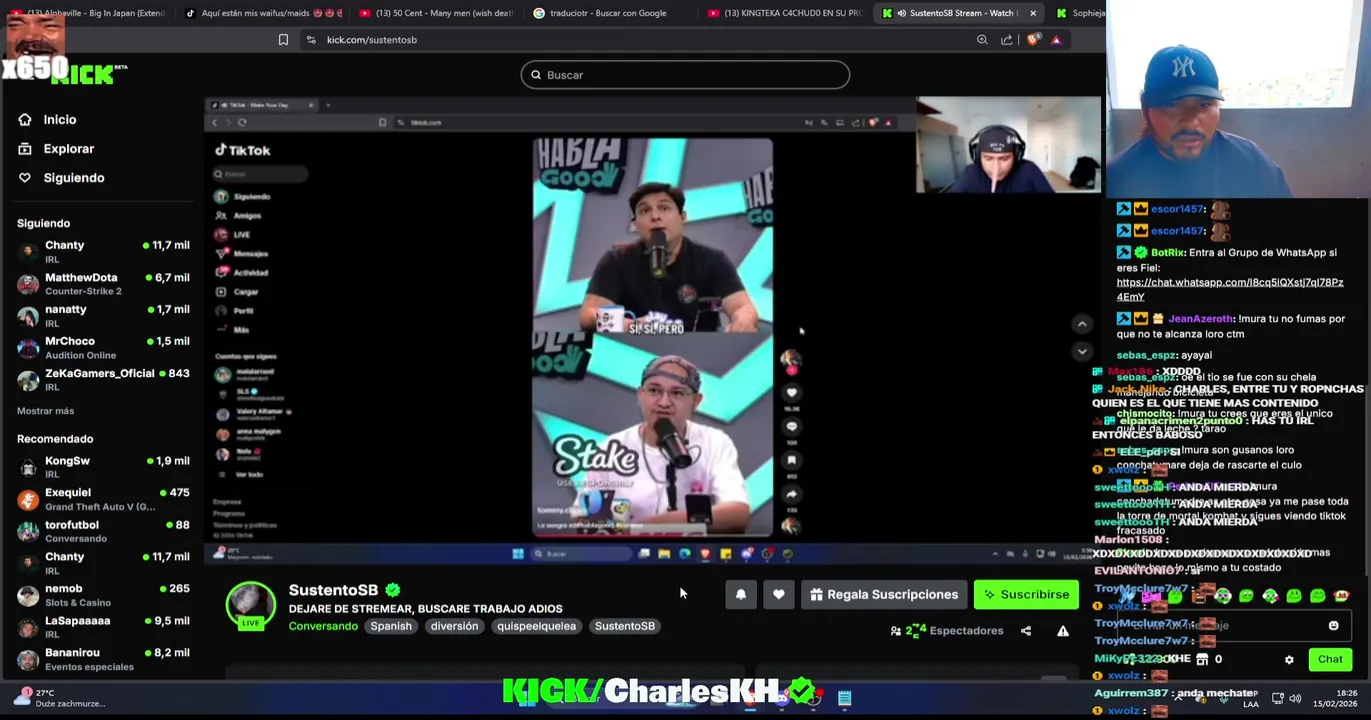Click the chat scroll down arrow
Viewport: 1371px width, 720px height.
[x=1082, y=352]
